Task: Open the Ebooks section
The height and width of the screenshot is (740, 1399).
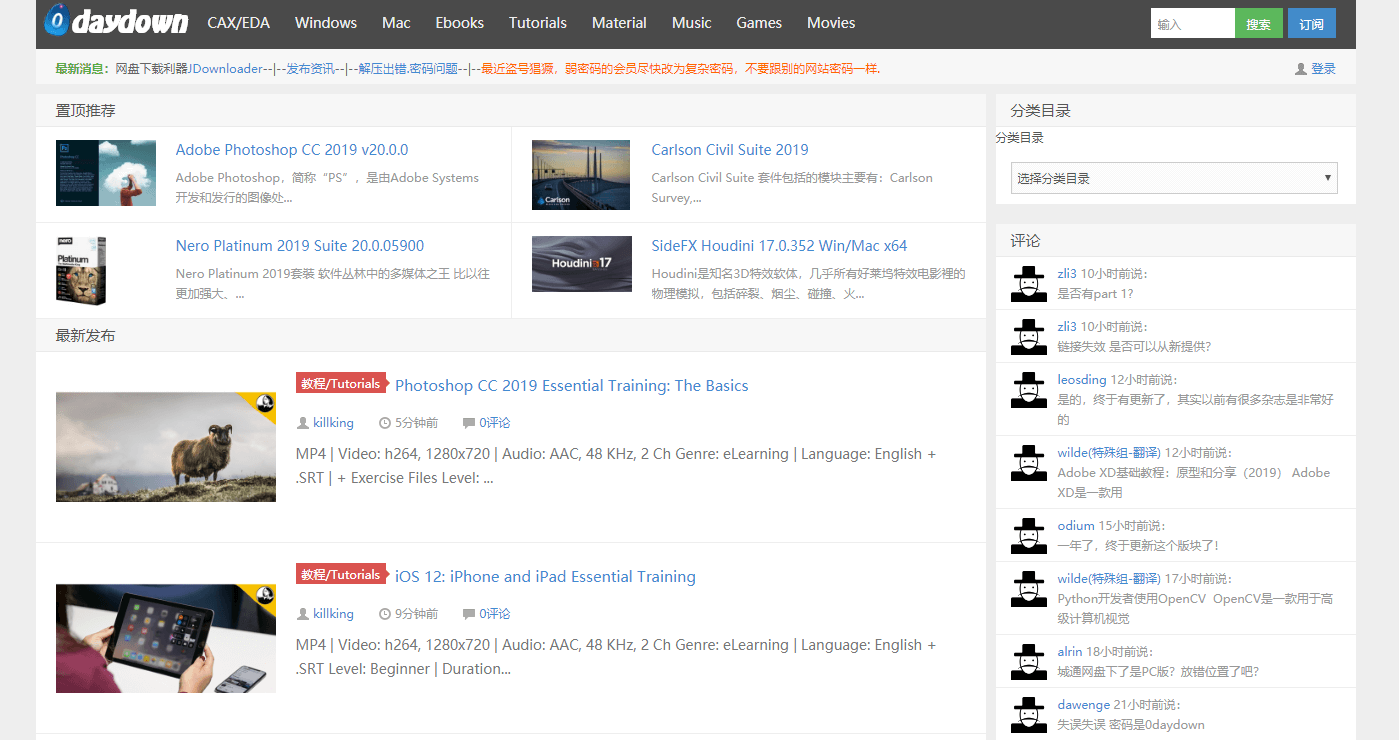Action: pyautogui.click(x=460, y=22)
